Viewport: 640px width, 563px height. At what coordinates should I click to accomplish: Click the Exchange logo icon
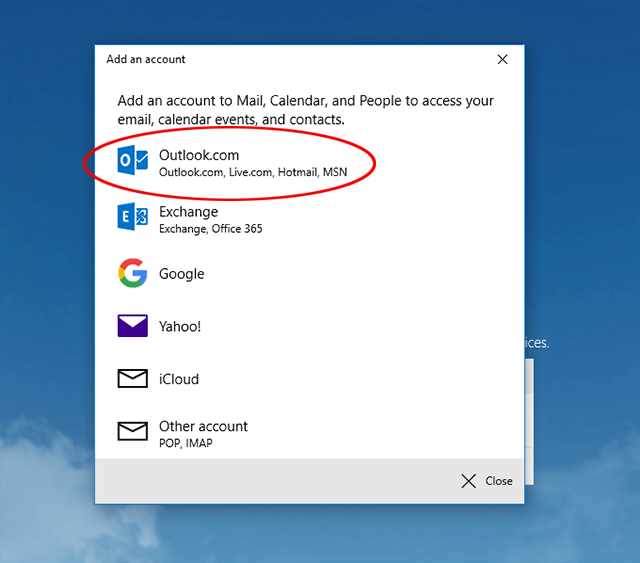pyautogui.click(x=133, y=216)
